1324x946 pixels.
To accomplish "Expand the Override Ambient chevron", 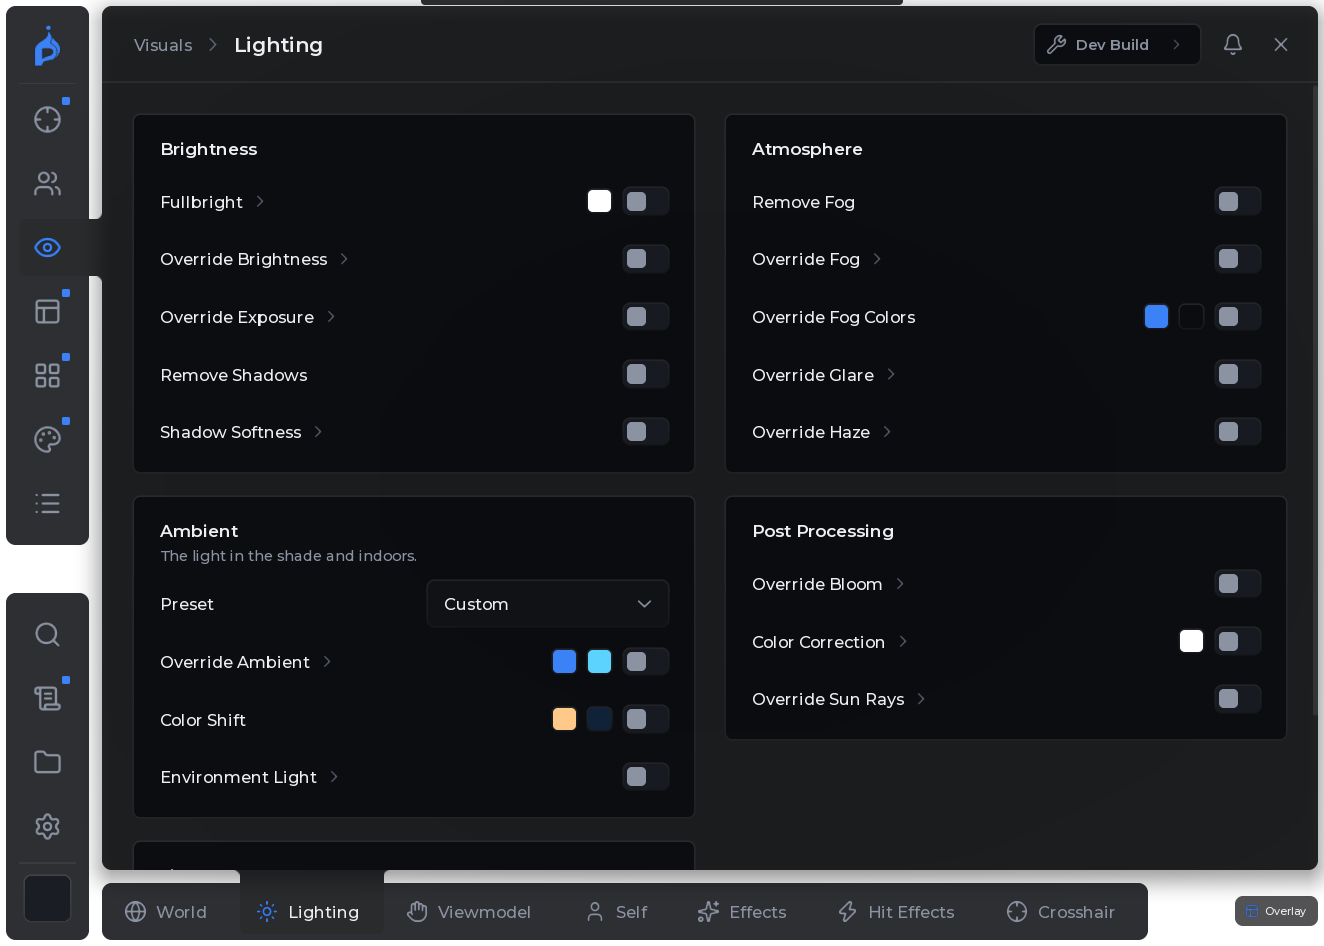I will point(326,661).
